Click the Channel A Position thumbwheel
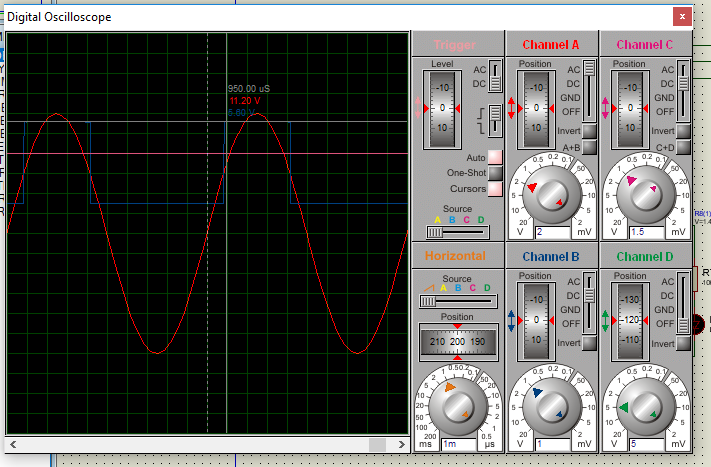711x467 pixels. pos(535,107)
